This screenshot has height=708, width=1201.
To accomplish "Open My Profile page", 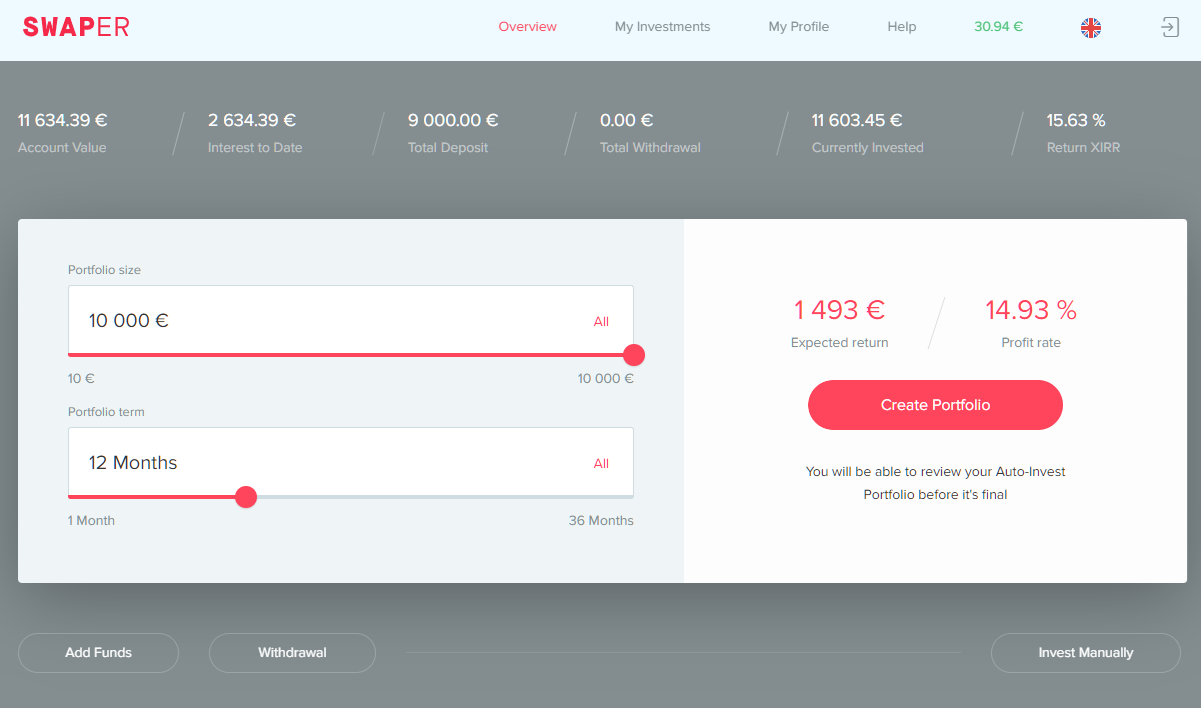I will pos(798,27).
